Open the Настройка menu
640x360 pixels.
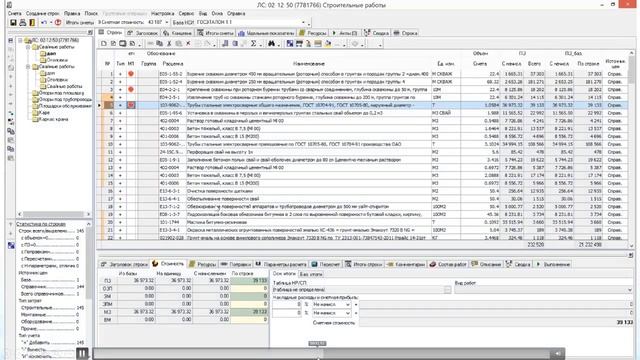pos(162,13)
